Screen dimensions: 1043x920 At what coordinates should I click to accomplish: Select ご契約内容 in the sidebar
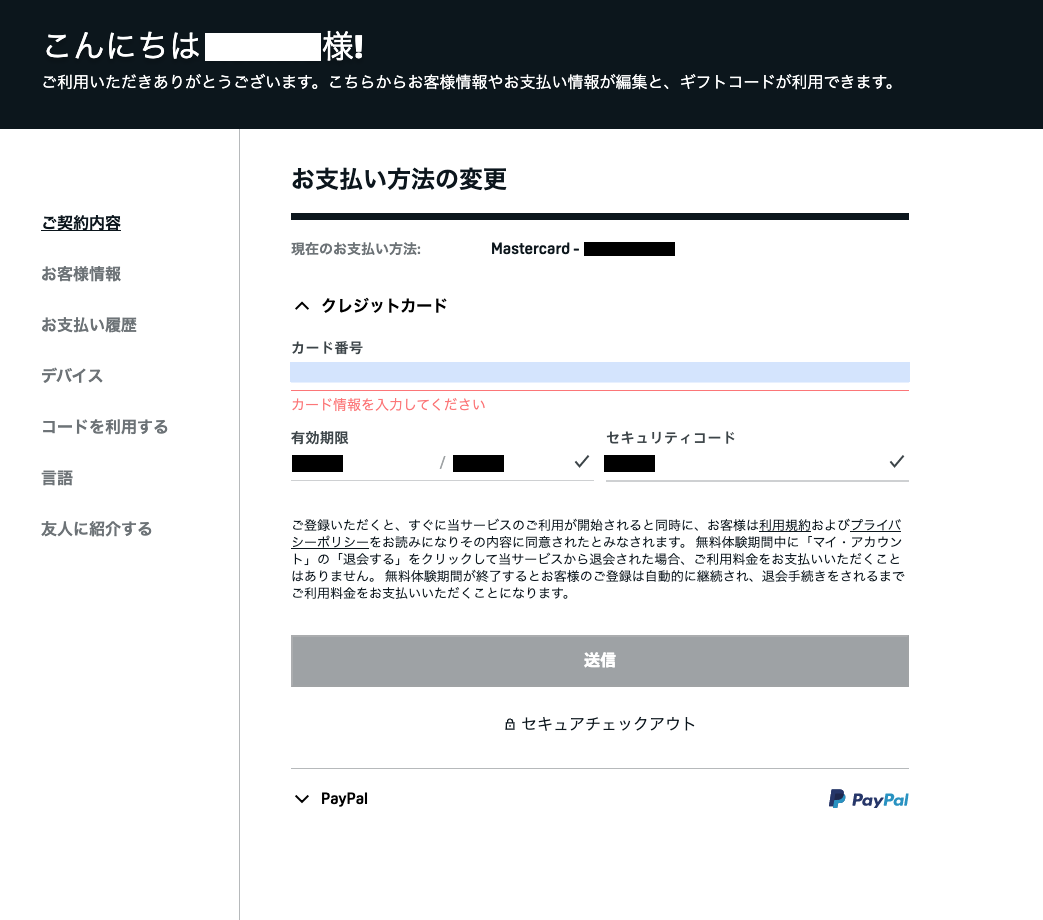pos(80,223)
